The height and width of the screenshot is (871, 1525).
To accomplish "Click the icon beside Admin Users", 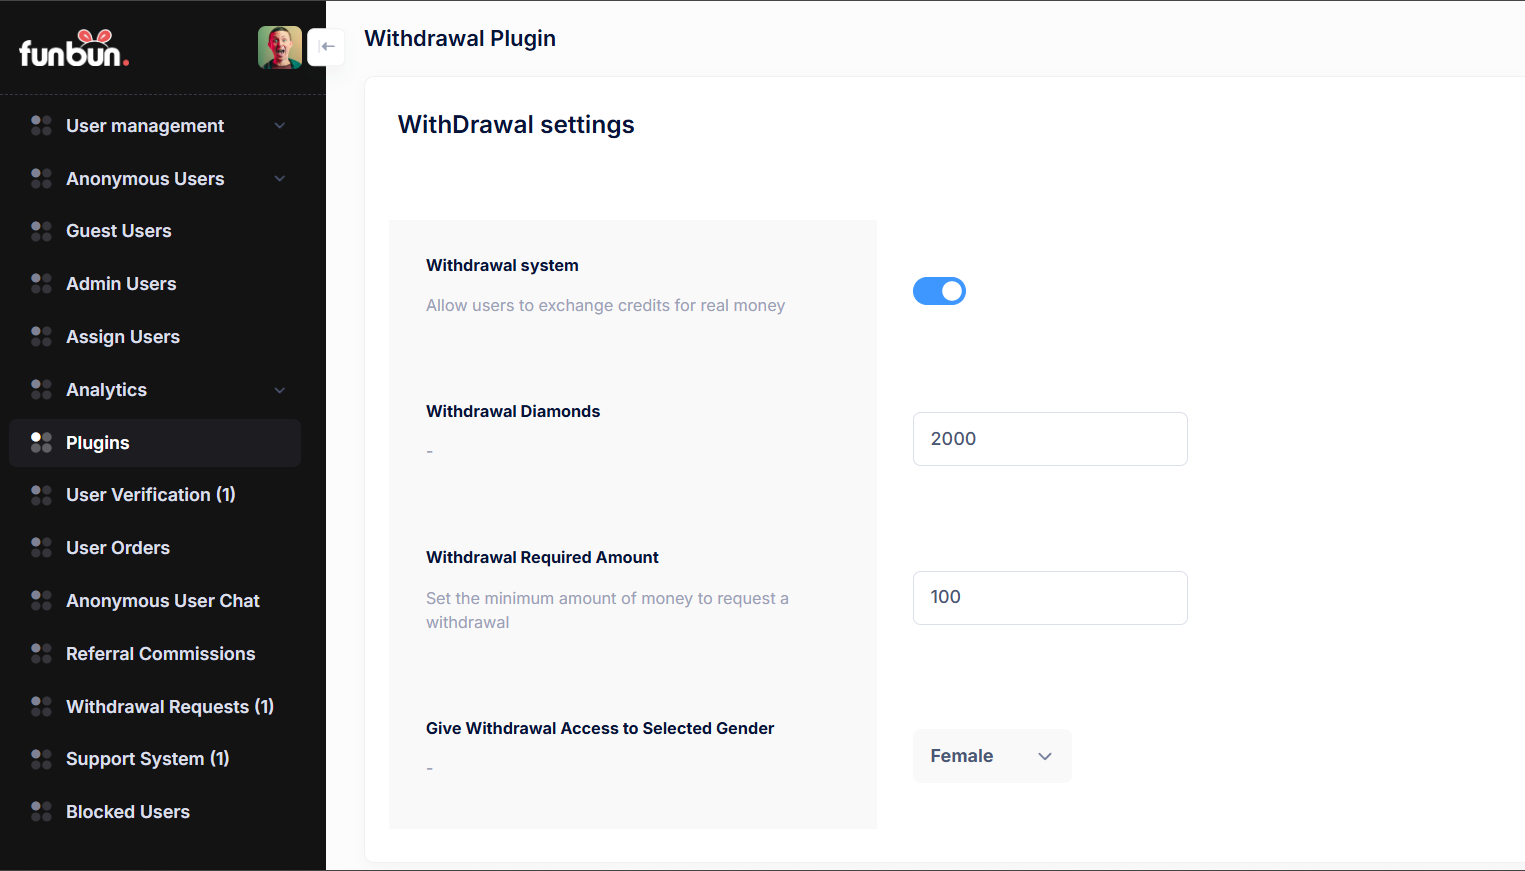I will point(41,284).
